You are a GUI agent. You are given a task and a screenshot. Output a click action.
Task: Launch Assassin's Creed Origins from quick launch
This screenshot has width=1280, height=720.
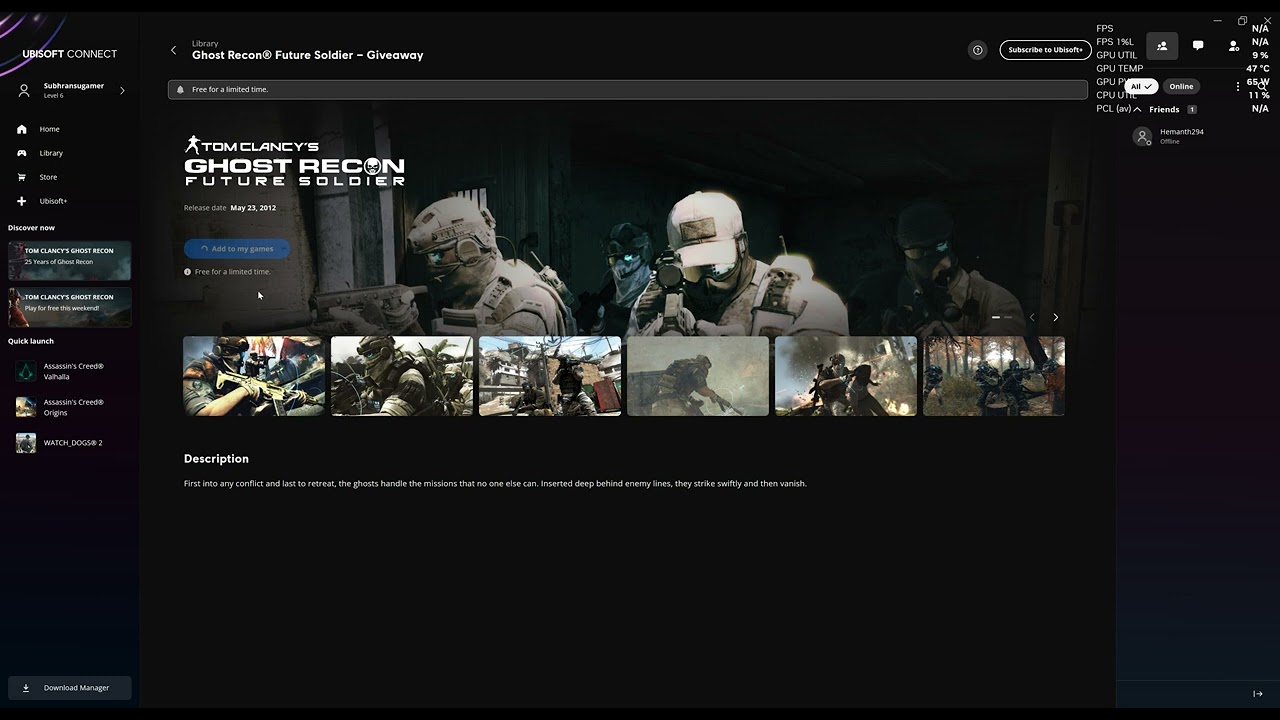(x=69, y=407)
